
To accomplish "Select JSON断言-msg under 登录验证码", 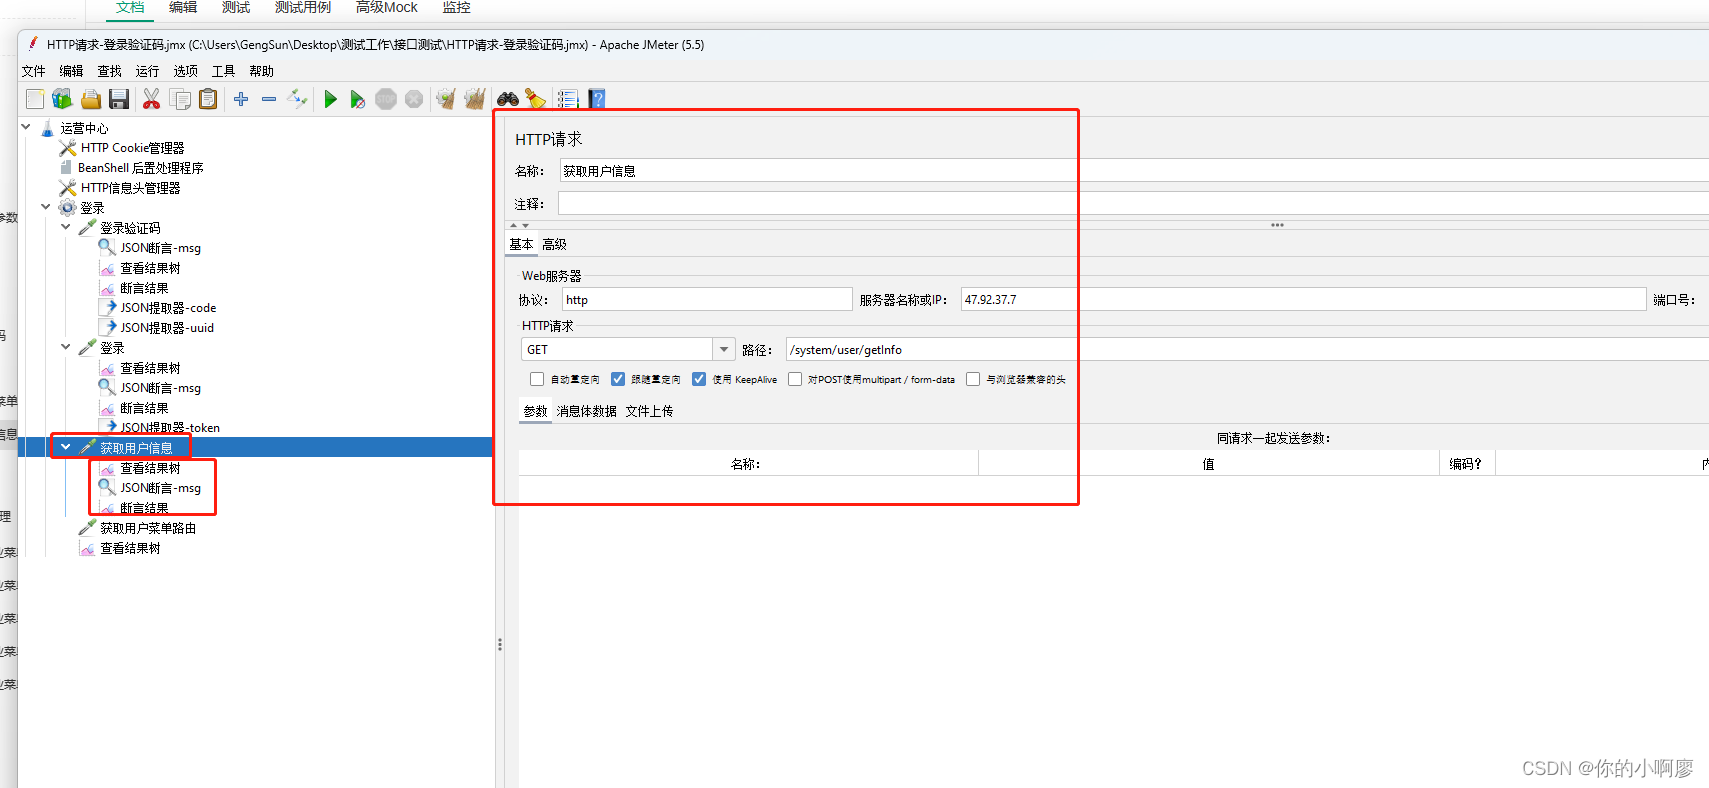I will [160, 248].
